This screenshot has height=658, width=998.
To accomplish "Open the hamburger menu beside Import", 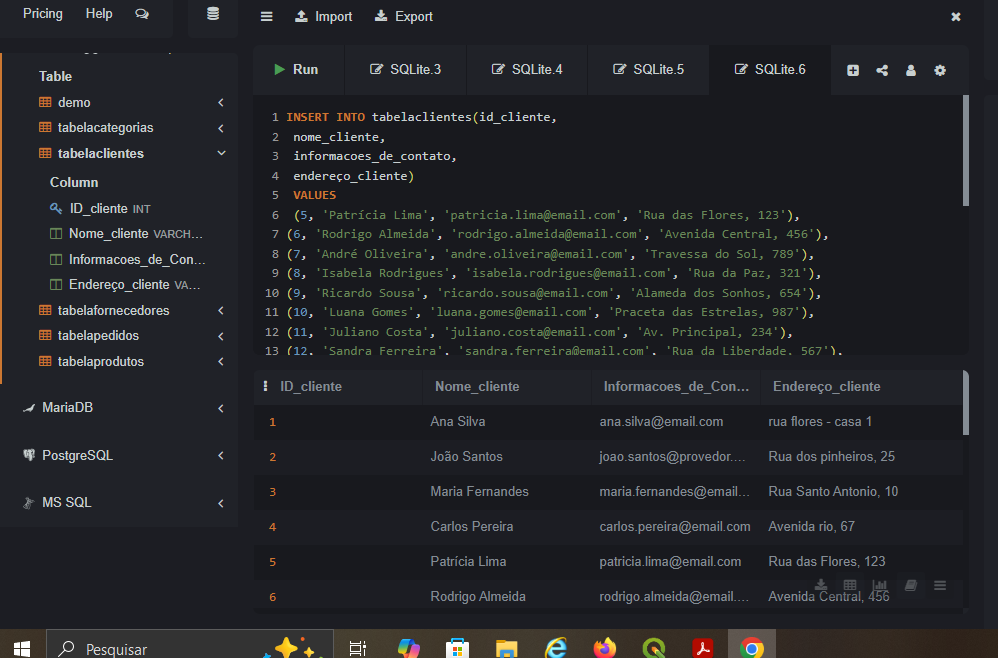I will click(267, 17).
